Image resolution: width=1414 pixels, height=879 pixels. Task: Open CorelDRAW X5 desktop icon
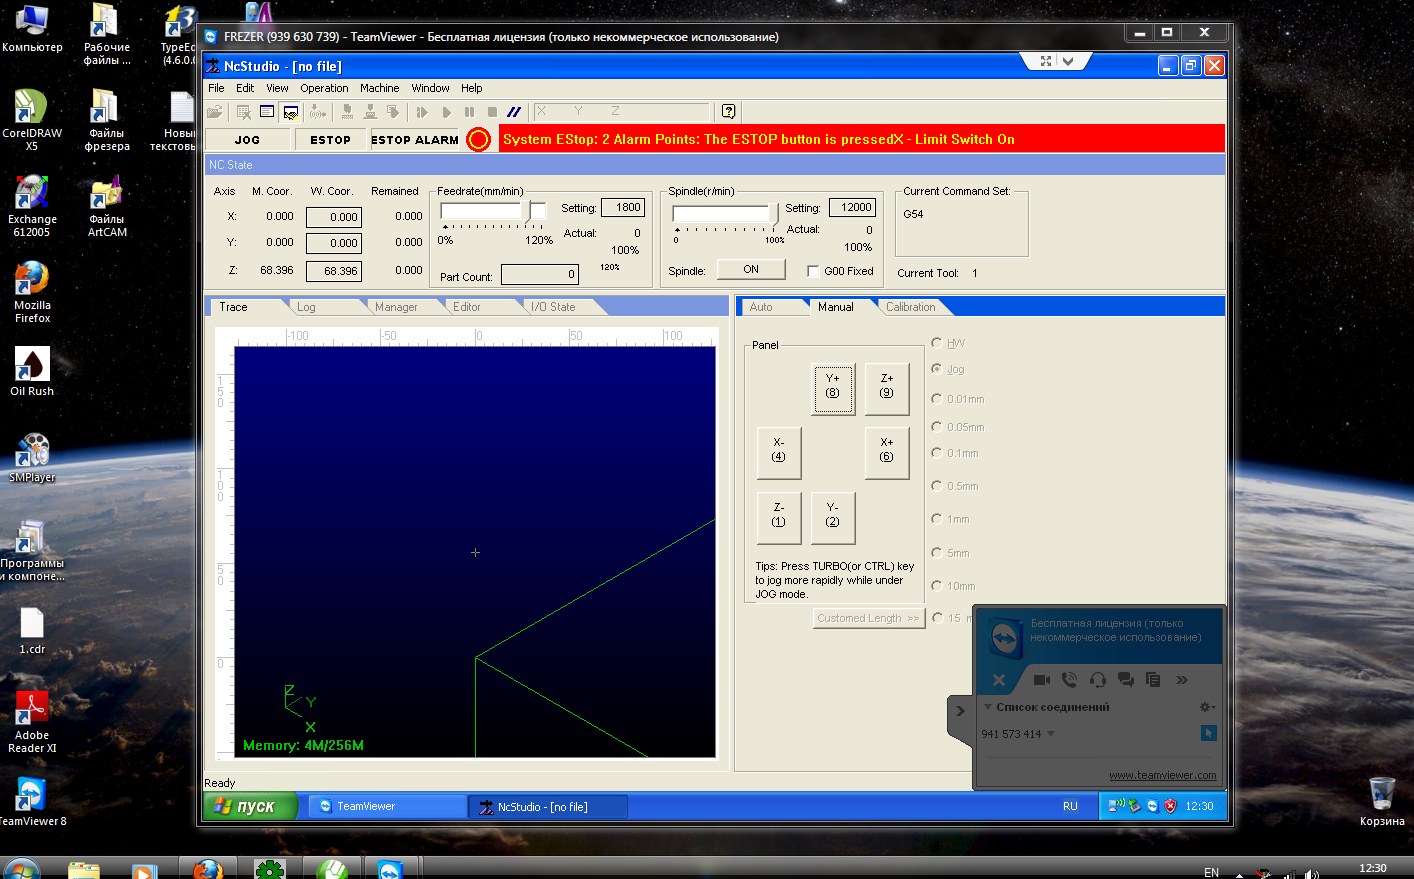point(31,120)
